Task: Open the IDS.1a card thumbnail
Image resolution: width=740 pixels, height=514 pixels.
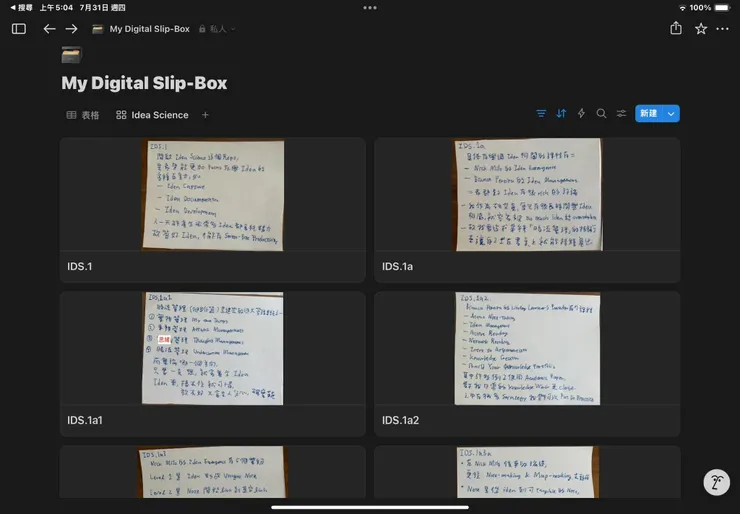Action: 528,194
